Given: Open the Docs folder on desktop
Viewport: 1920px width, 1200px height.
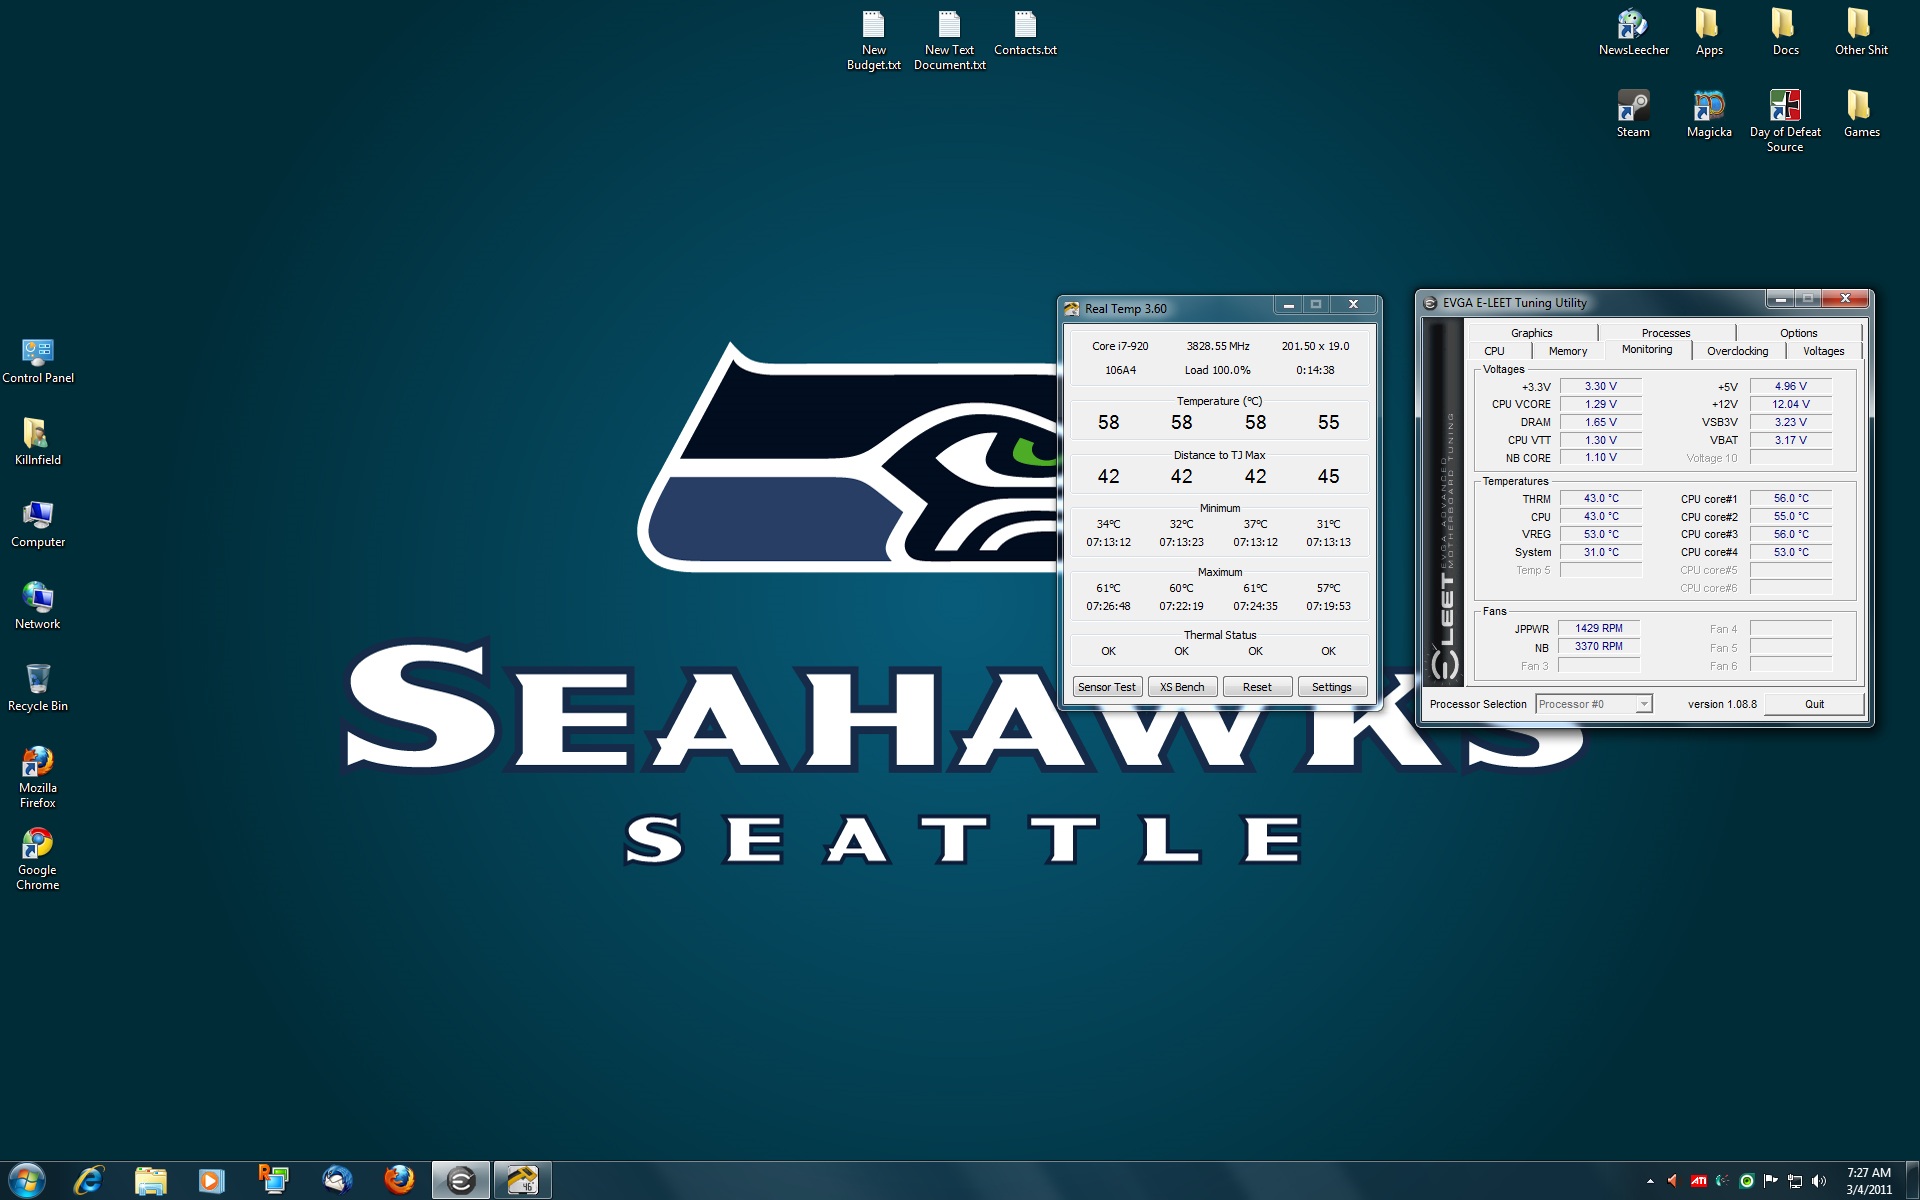Looking at the screenshot, I should 1785,33.
